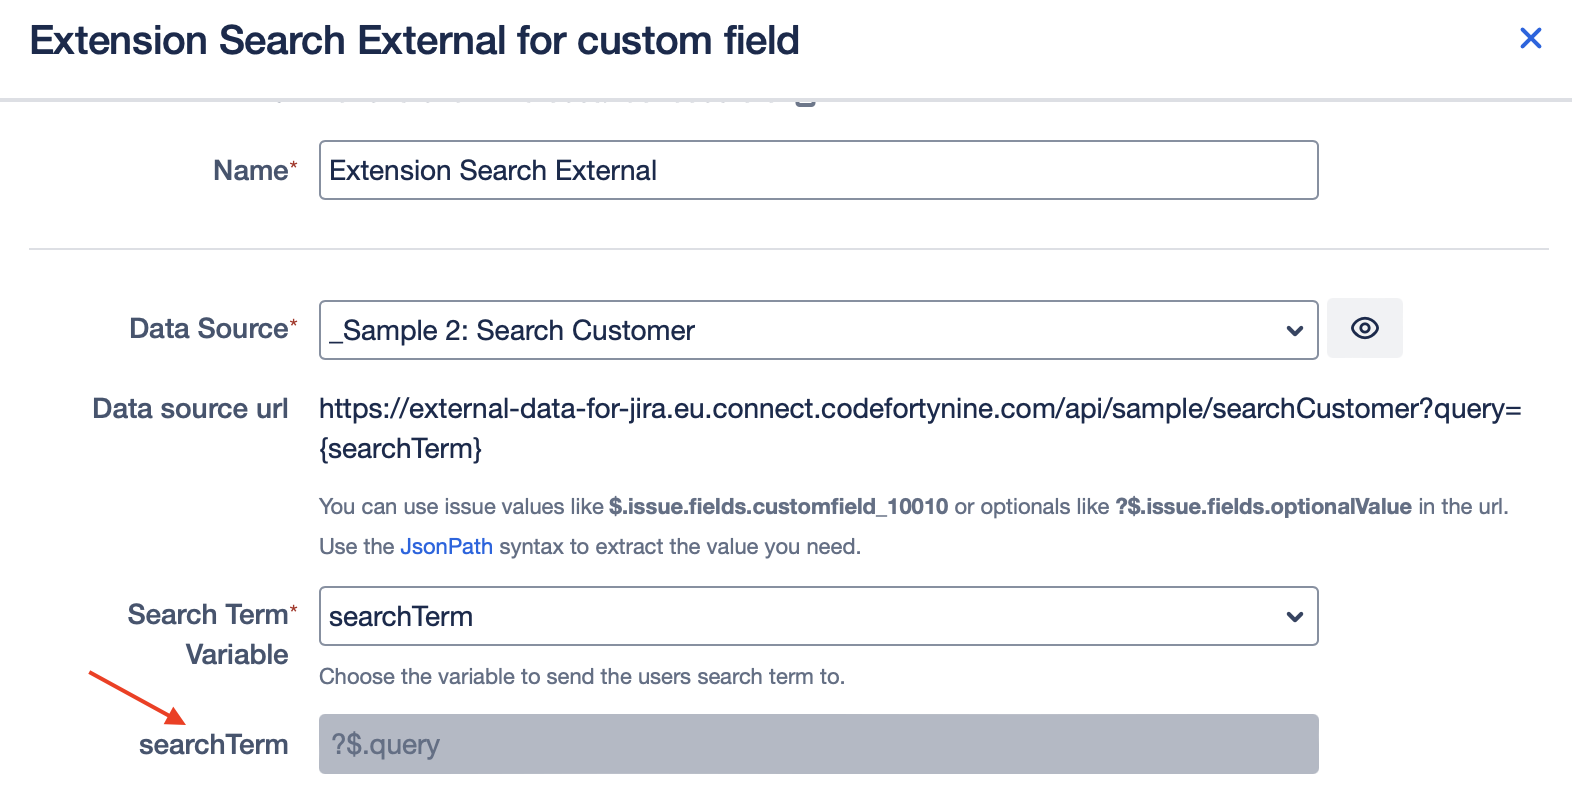This screenshot has width=1572, height=790.
Task: Click the chevron on the searchTerm variable selector
Action: pyautogui.click(x=1294, y=616)
